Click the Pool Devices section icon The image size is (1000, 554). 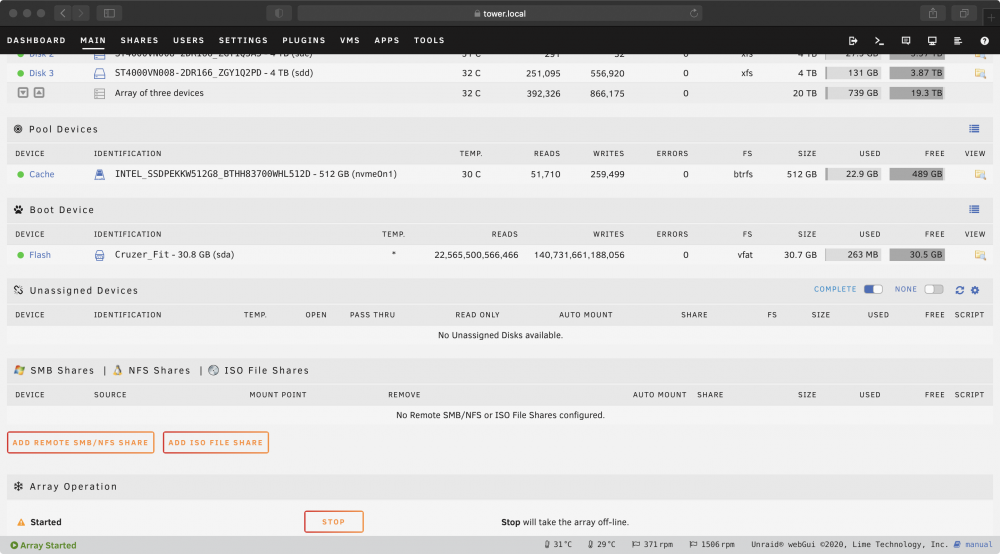coord(18,129)
